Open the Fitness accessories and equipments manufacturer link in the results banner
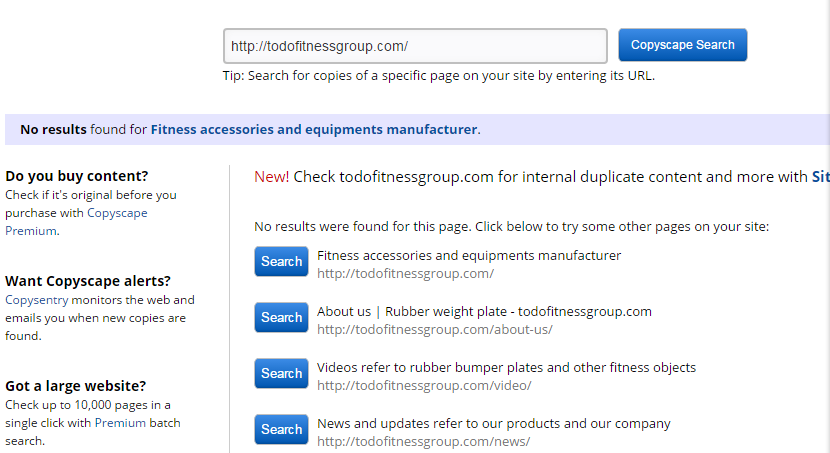 pyautogui.click(x=314, y=130)
